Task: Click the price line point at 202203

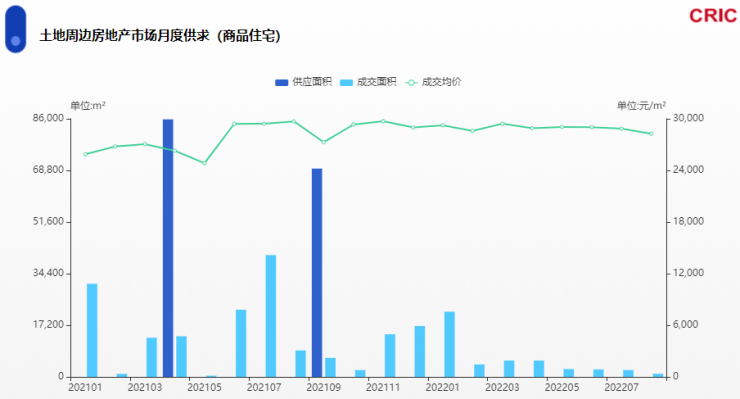Action: pos(502,124)
